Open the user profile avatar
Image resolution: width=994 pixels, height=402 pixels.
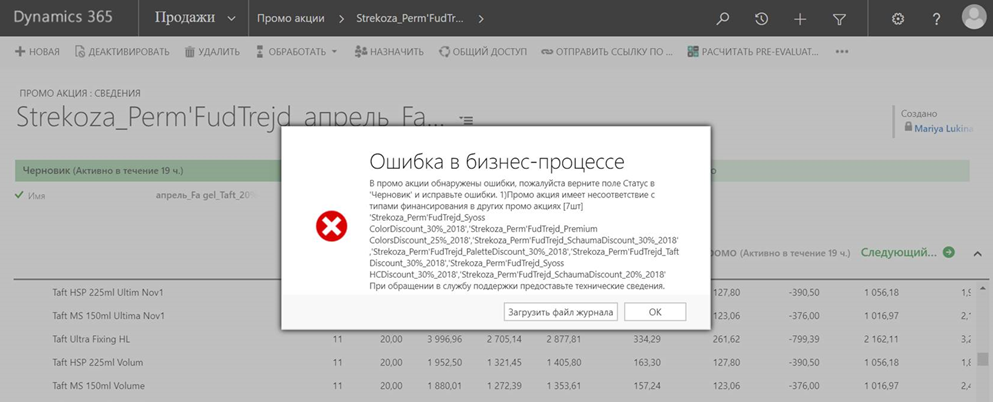point(974,17)
